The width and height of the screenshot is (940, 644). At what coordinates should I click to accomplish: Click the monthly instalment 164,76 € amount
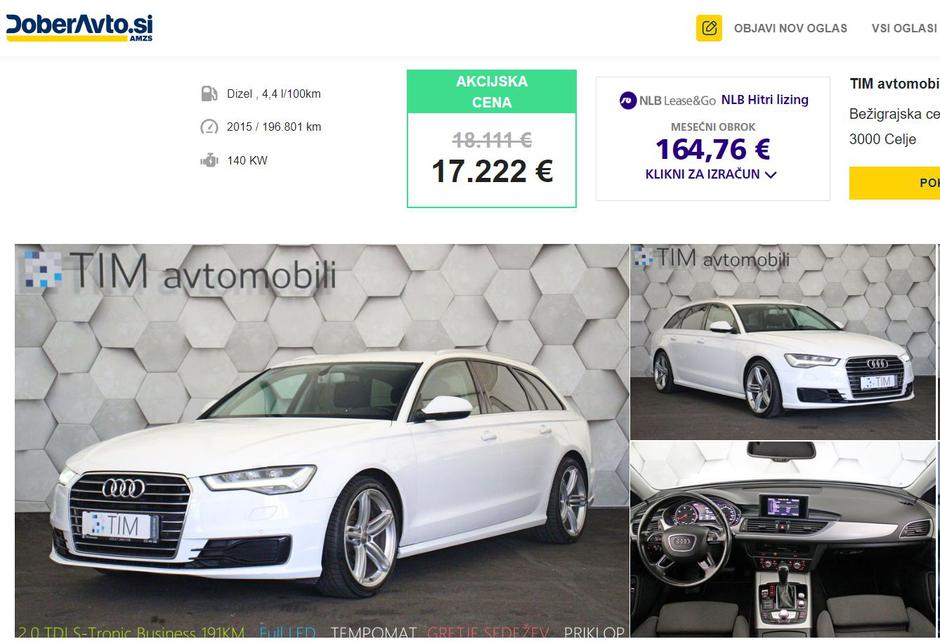click(x=713, y=149)
